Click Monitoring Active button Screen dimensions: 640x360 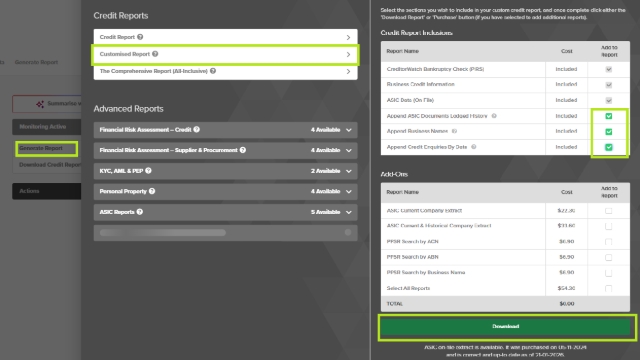point(47,127)
